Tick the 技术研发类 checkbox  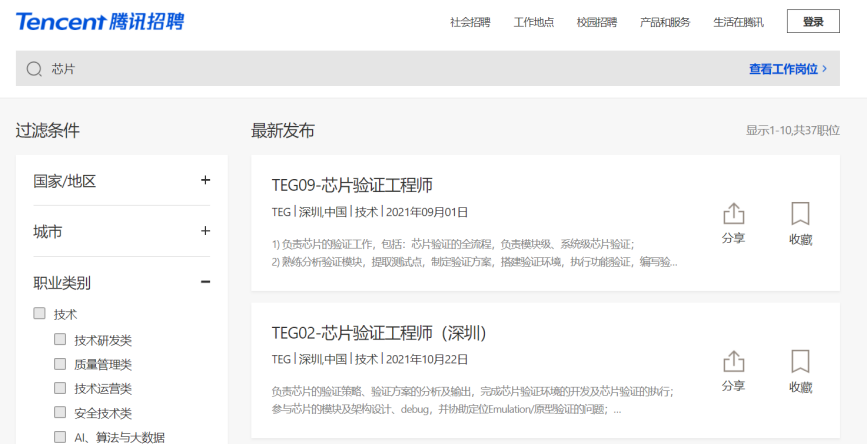(x=60, y=339)
